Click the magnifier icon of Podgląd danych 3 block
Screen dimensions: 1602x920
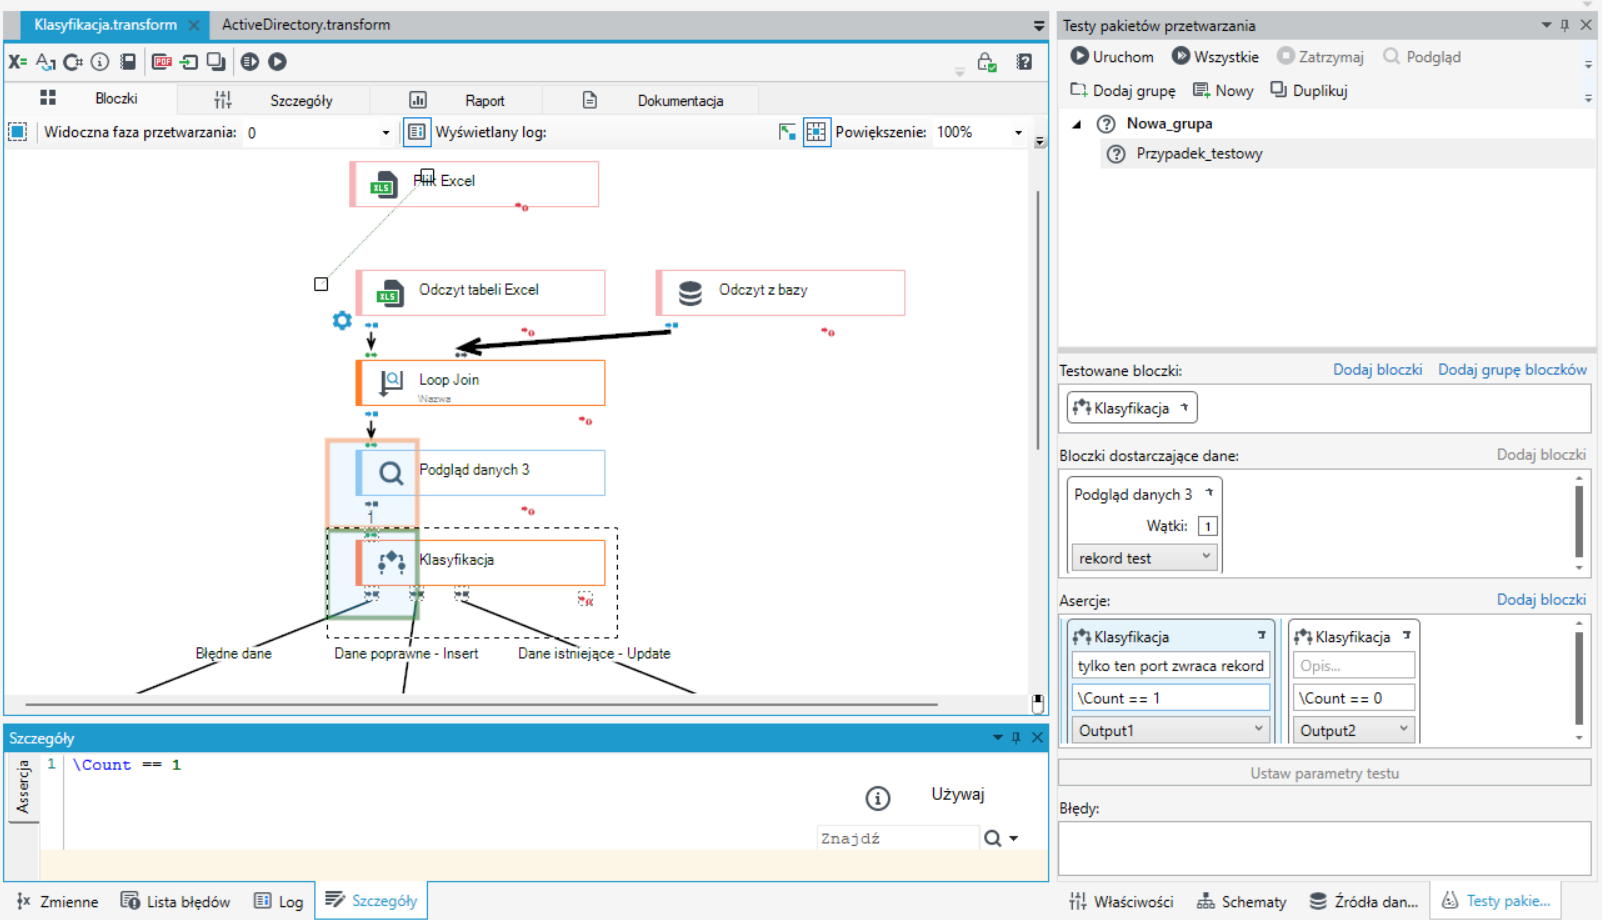point(391,473)
